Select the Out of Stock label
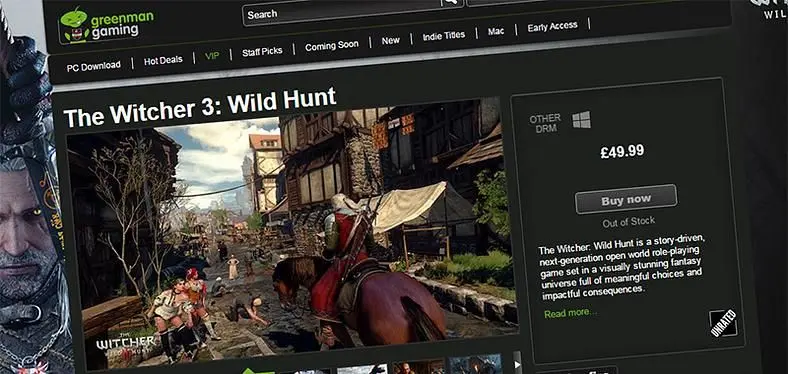Image resolution: width=788 pixels, height=374 pixels. click(x=629, y=221)
